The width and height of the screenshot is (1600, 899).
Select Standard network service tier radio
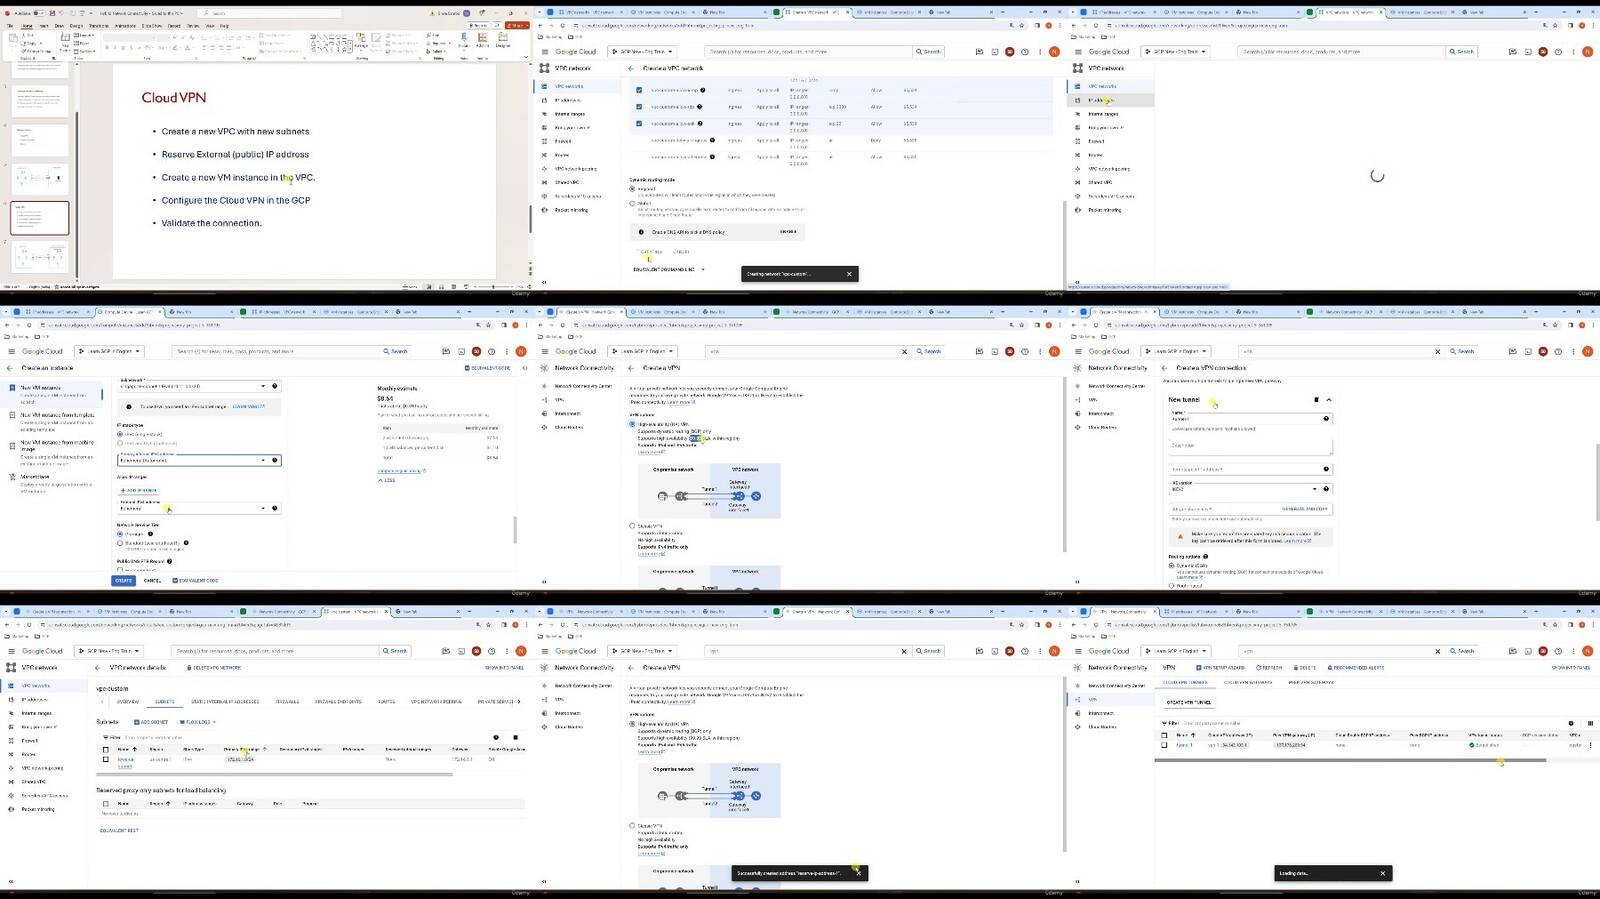click(x=120, y=543)
